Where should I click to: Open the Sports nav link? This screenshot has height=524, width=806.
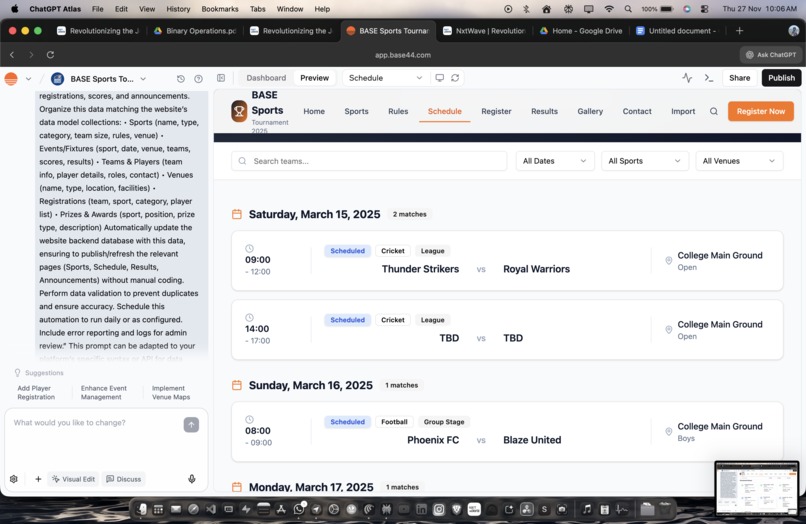pos(356,111)
